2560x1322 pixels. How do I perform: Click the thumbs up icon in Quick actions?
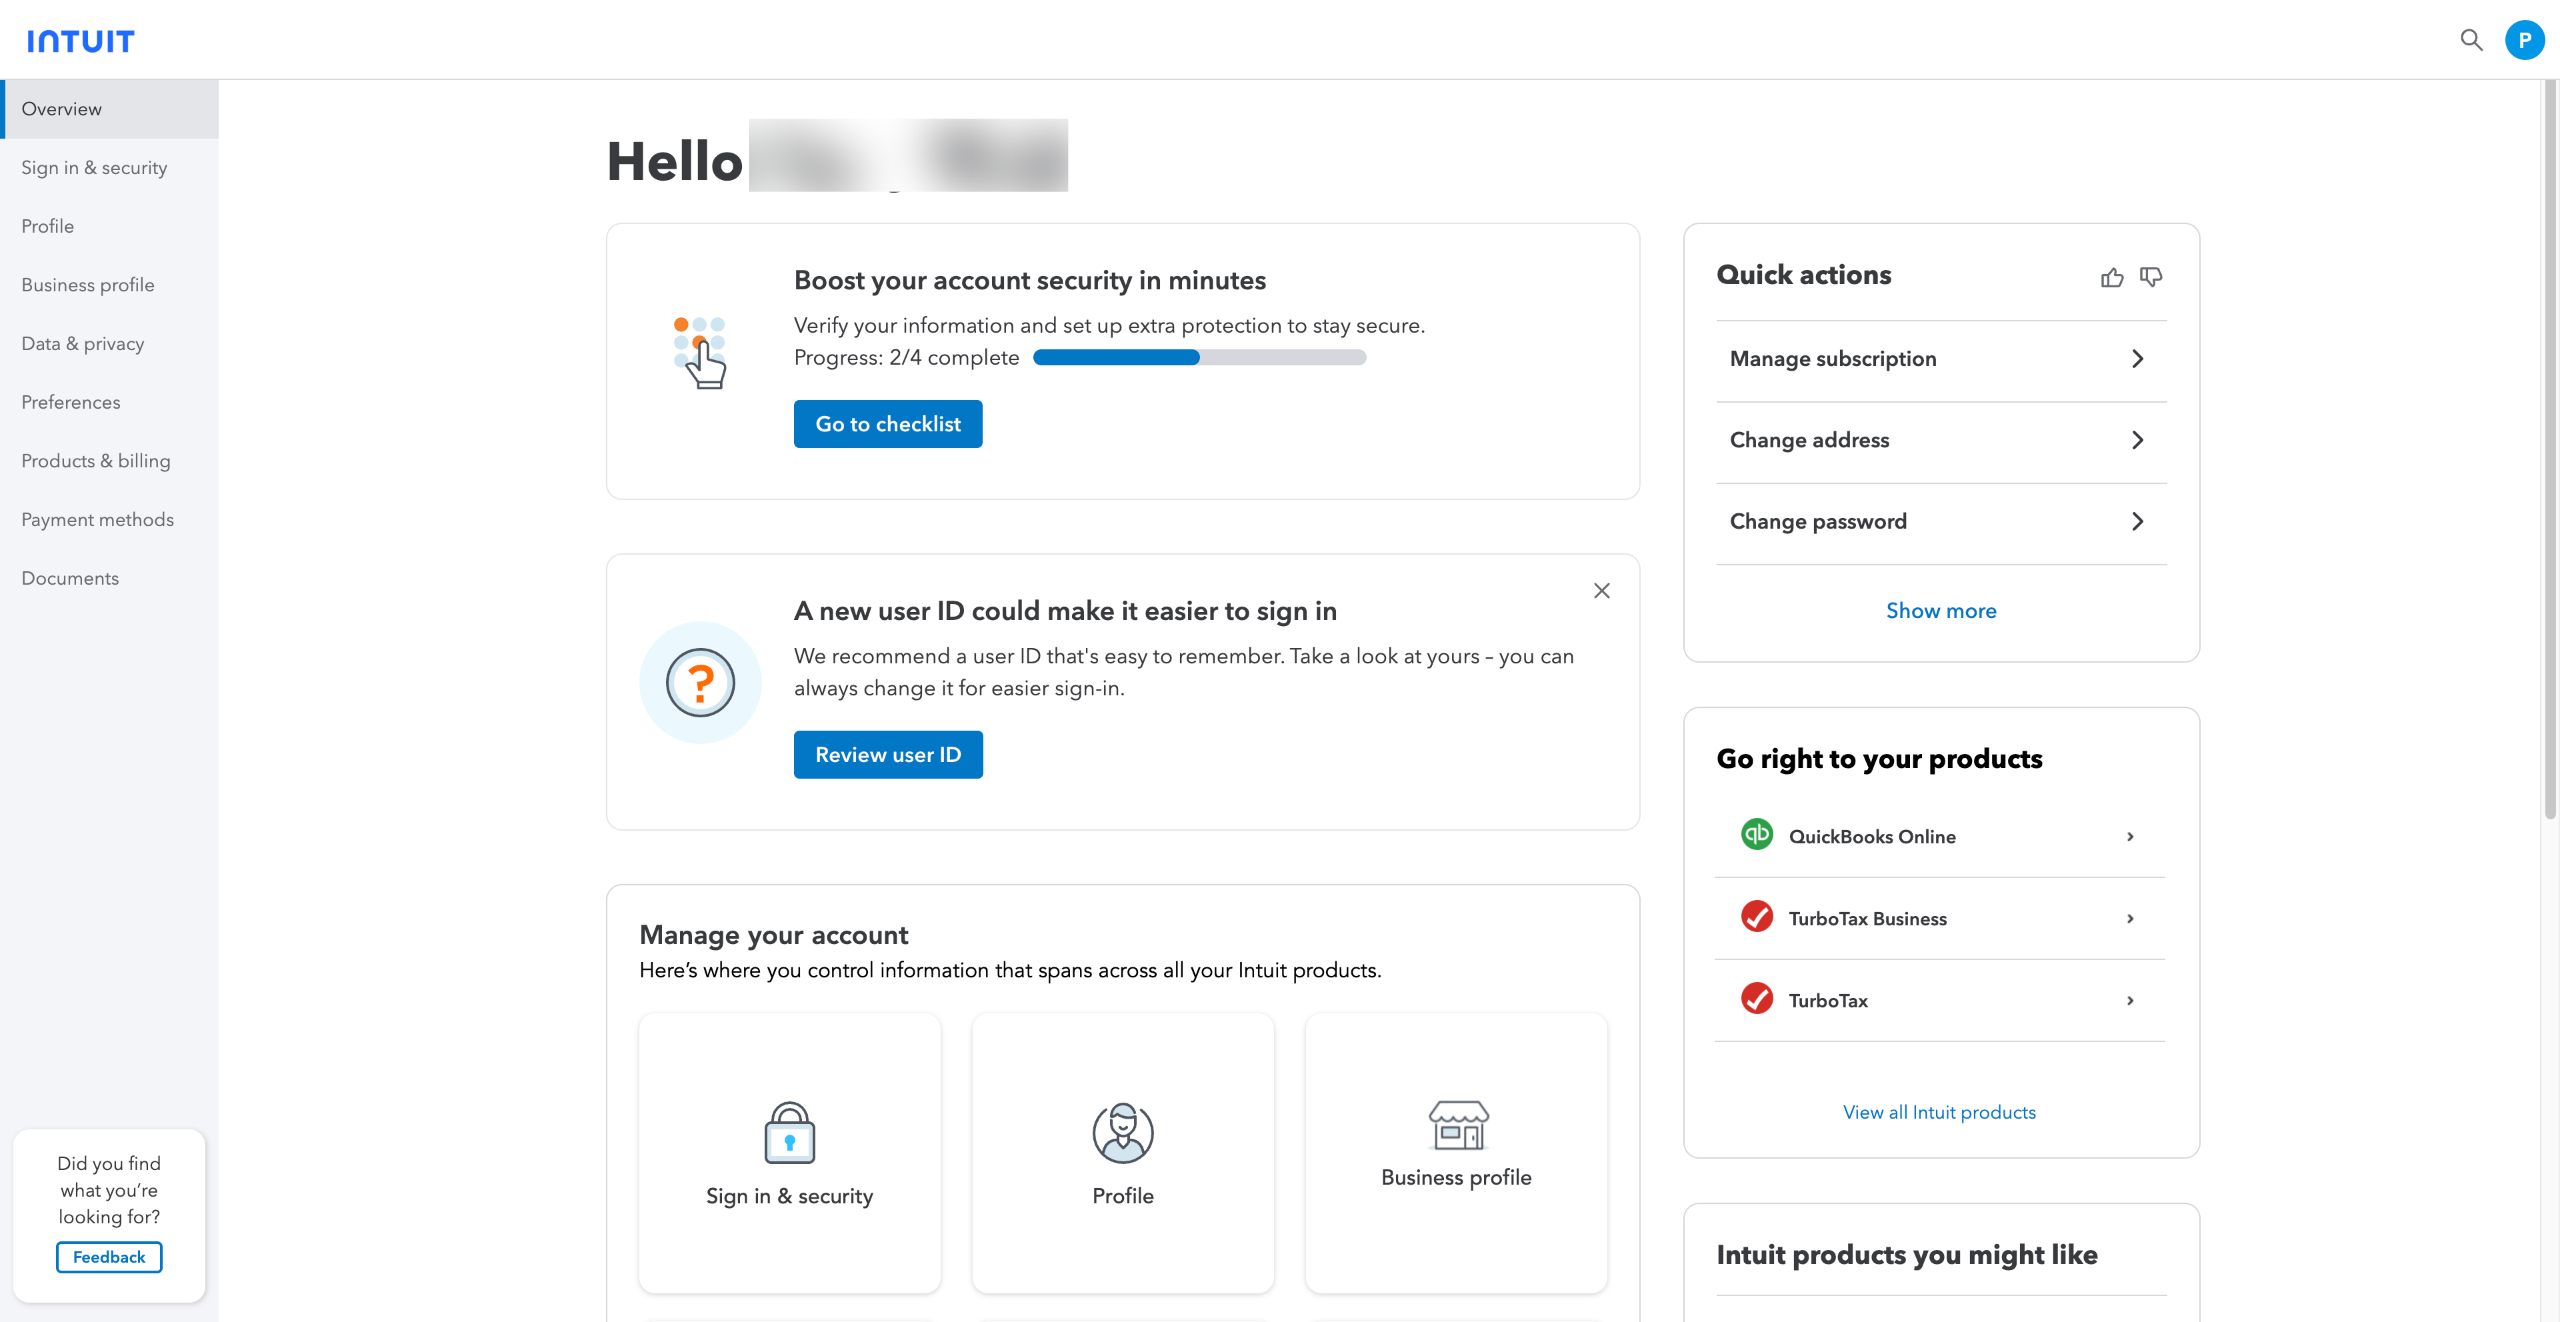point(2111,277)
